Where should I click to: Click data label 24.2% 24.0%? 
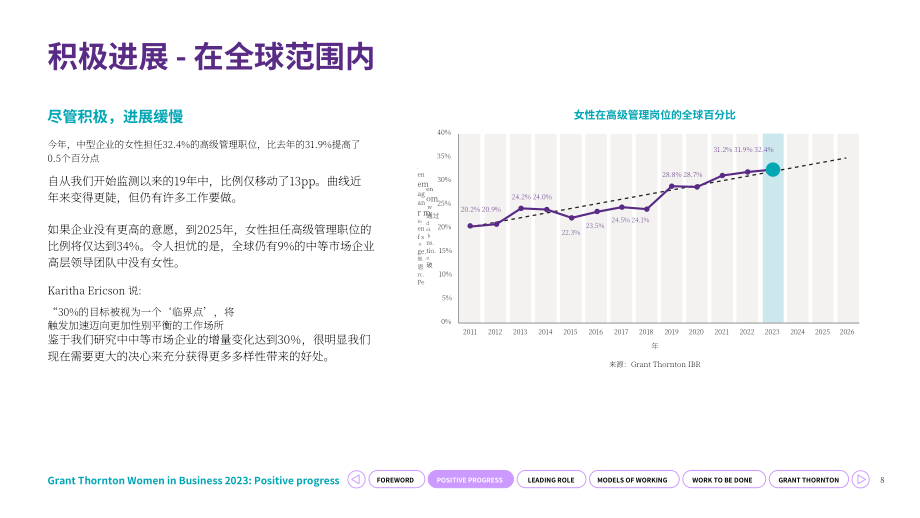(x=532, y=197)
